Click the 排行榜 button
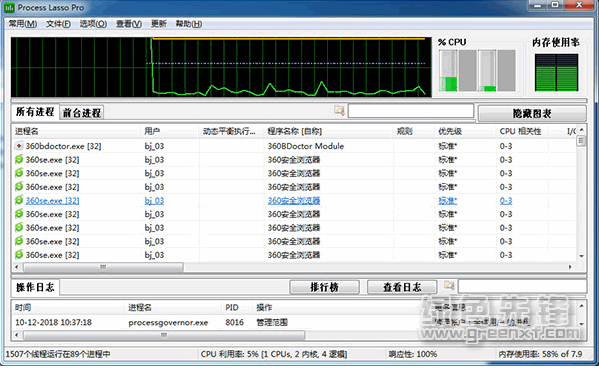The width and height of the screenshot is (599, 368). coord(324,287)
